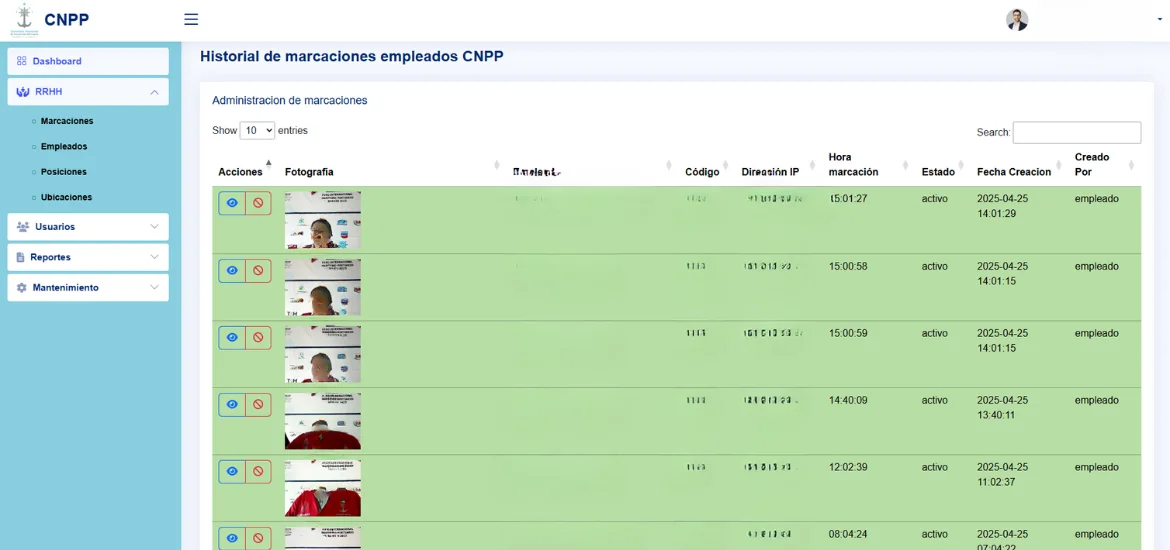Open the Dashboard menu item

88,61
